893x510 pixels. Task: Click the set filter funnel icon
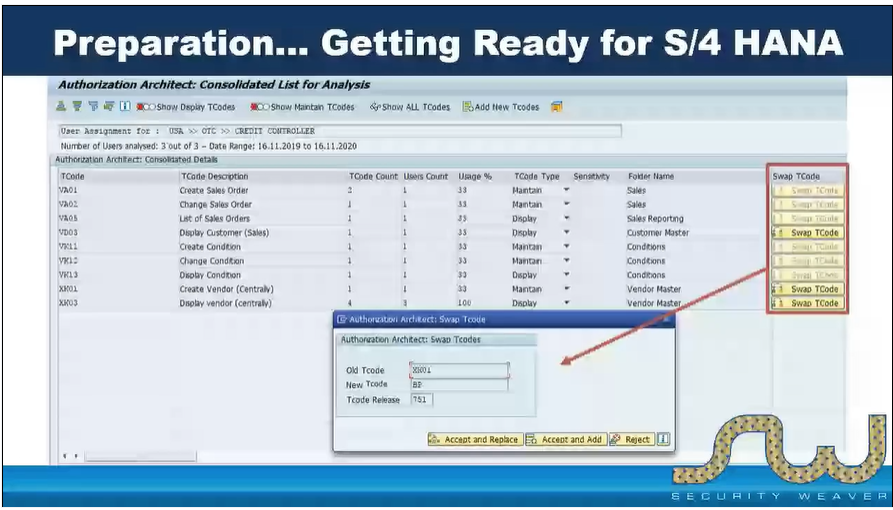click(93, 107)
